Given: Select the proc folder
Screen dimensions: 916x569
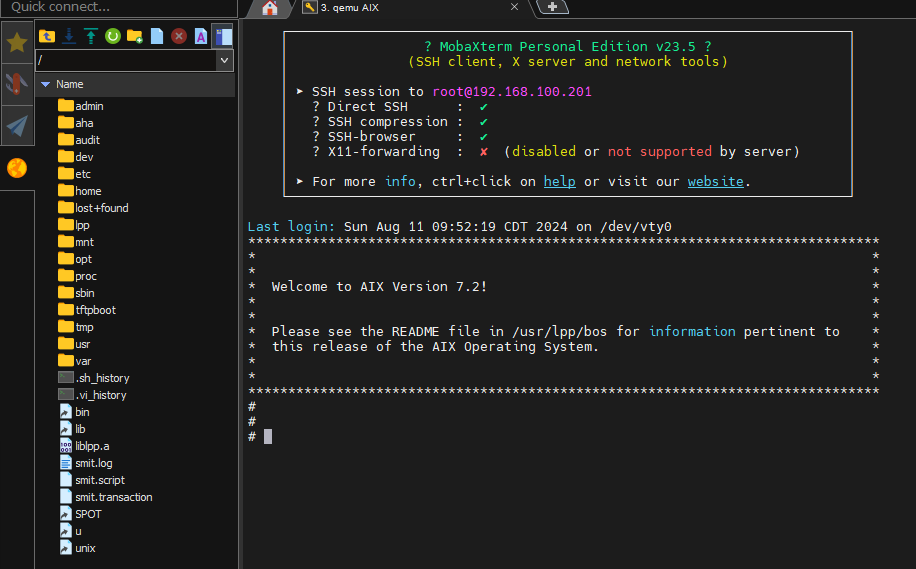Looking at the screenshot, I should tap(78, 276).
